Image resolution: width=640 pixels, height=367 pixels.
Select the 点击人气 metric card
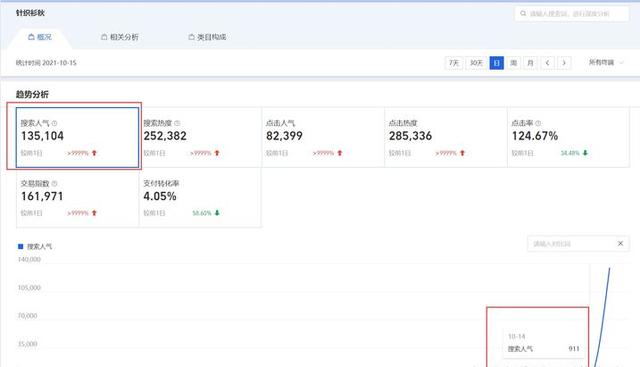pos(323,137)
